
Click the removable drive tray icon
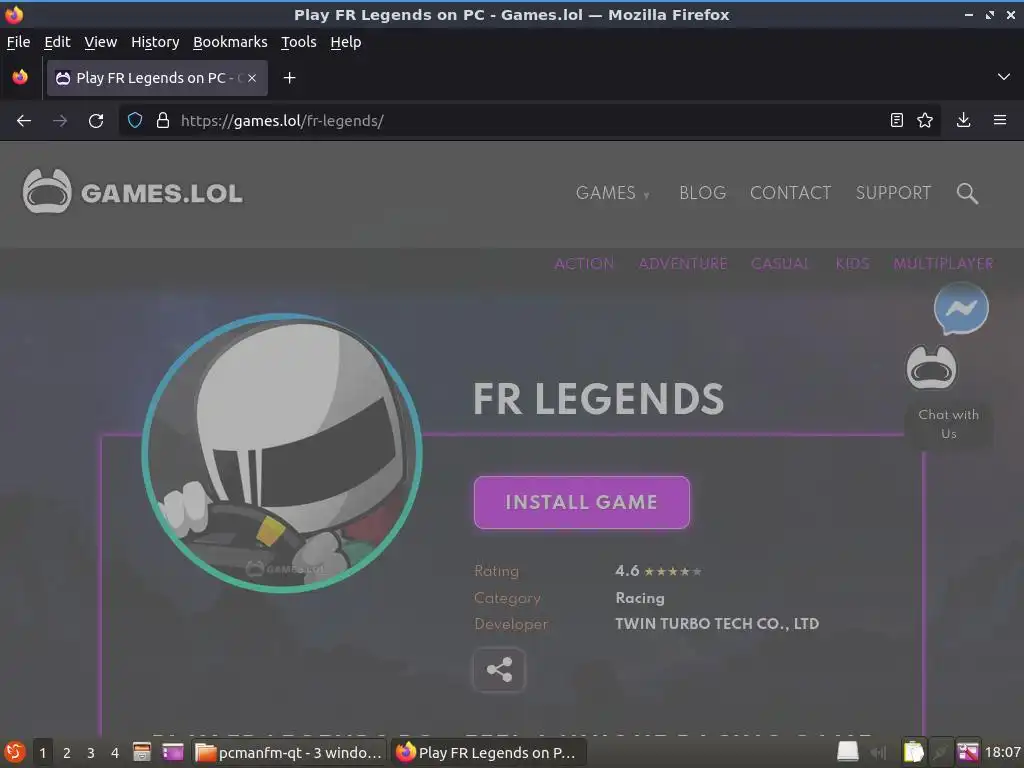coord(848,752)
